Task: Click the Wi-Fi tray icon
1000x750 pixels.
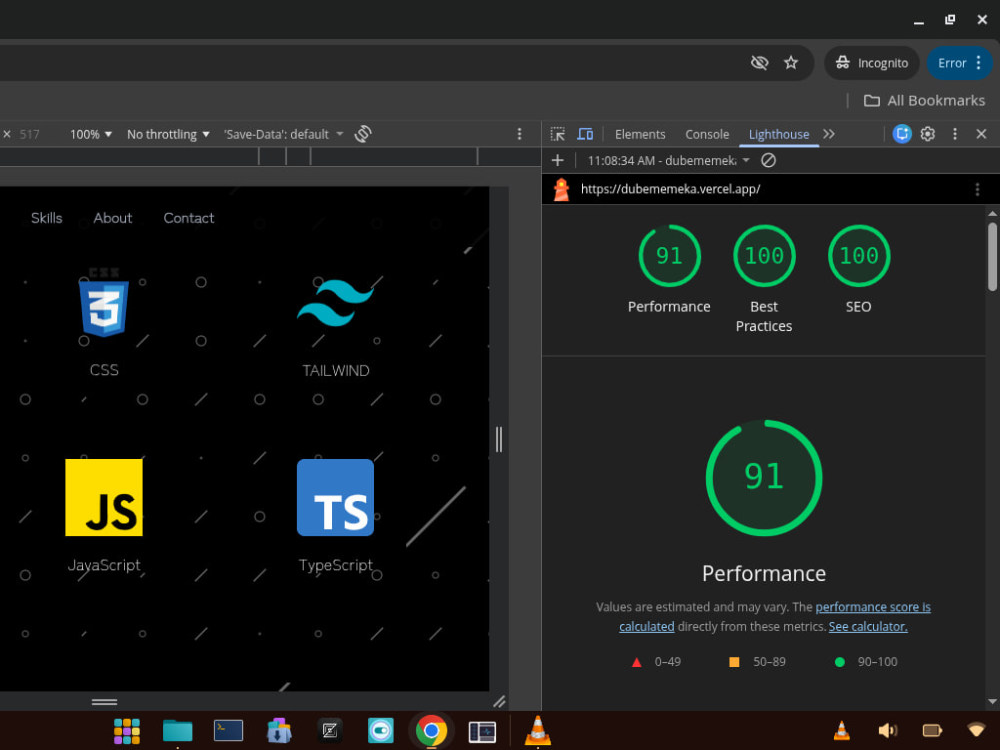Action: (976, 730)
